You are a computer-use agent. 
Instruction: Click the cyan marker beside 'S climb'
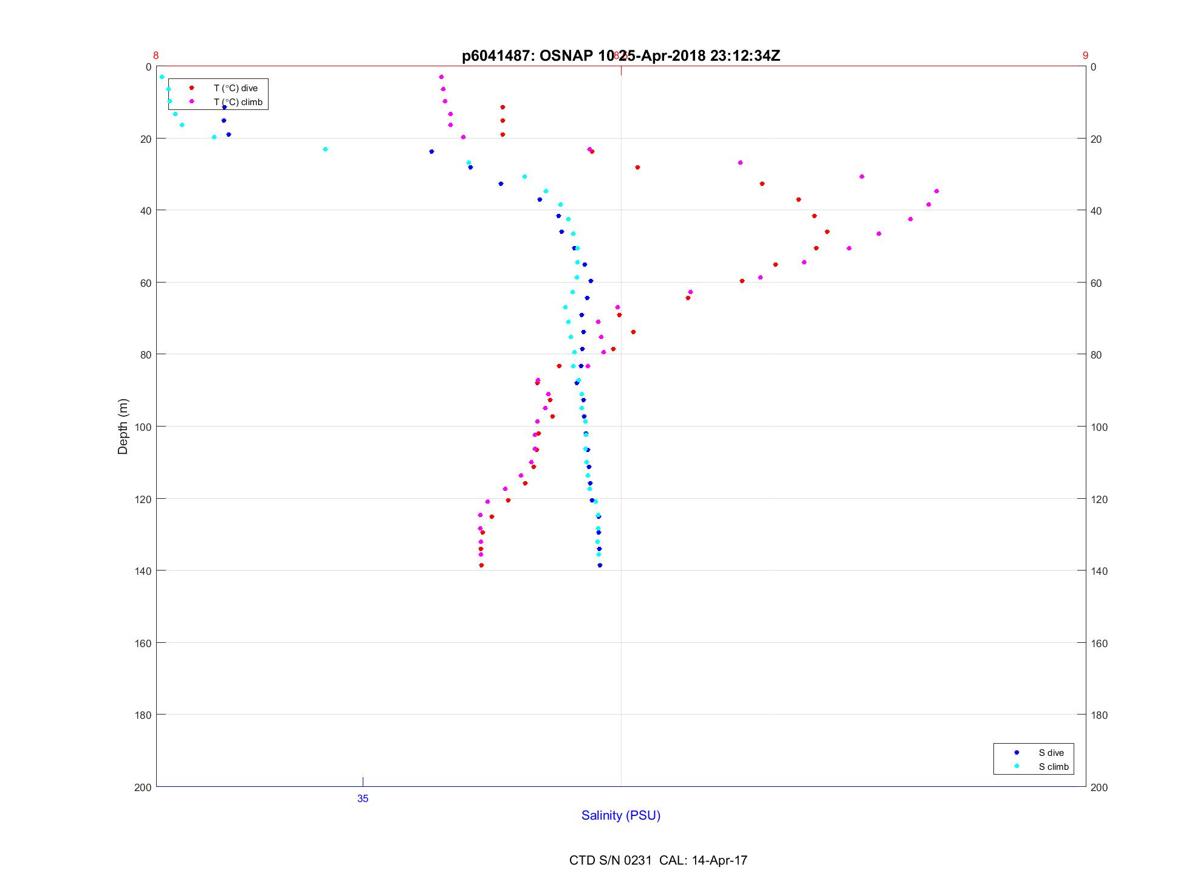(1017, 766)
